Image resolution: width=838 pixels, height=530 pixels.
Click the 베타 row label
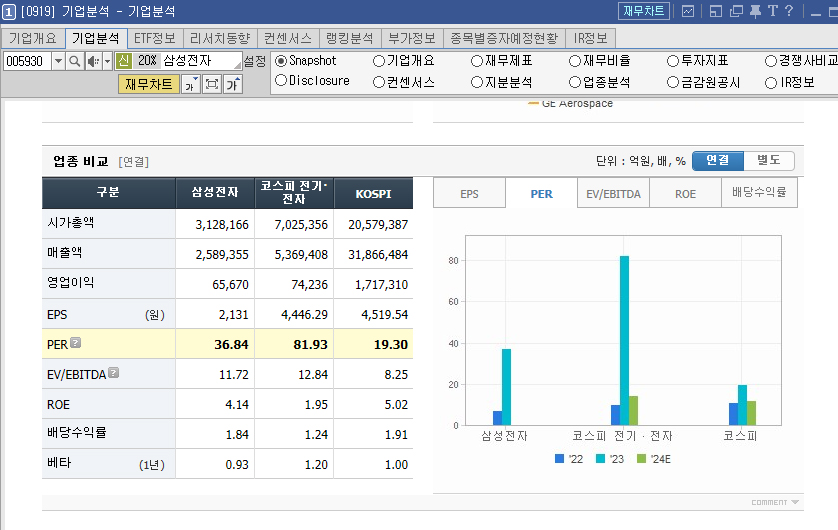point(59,463)
